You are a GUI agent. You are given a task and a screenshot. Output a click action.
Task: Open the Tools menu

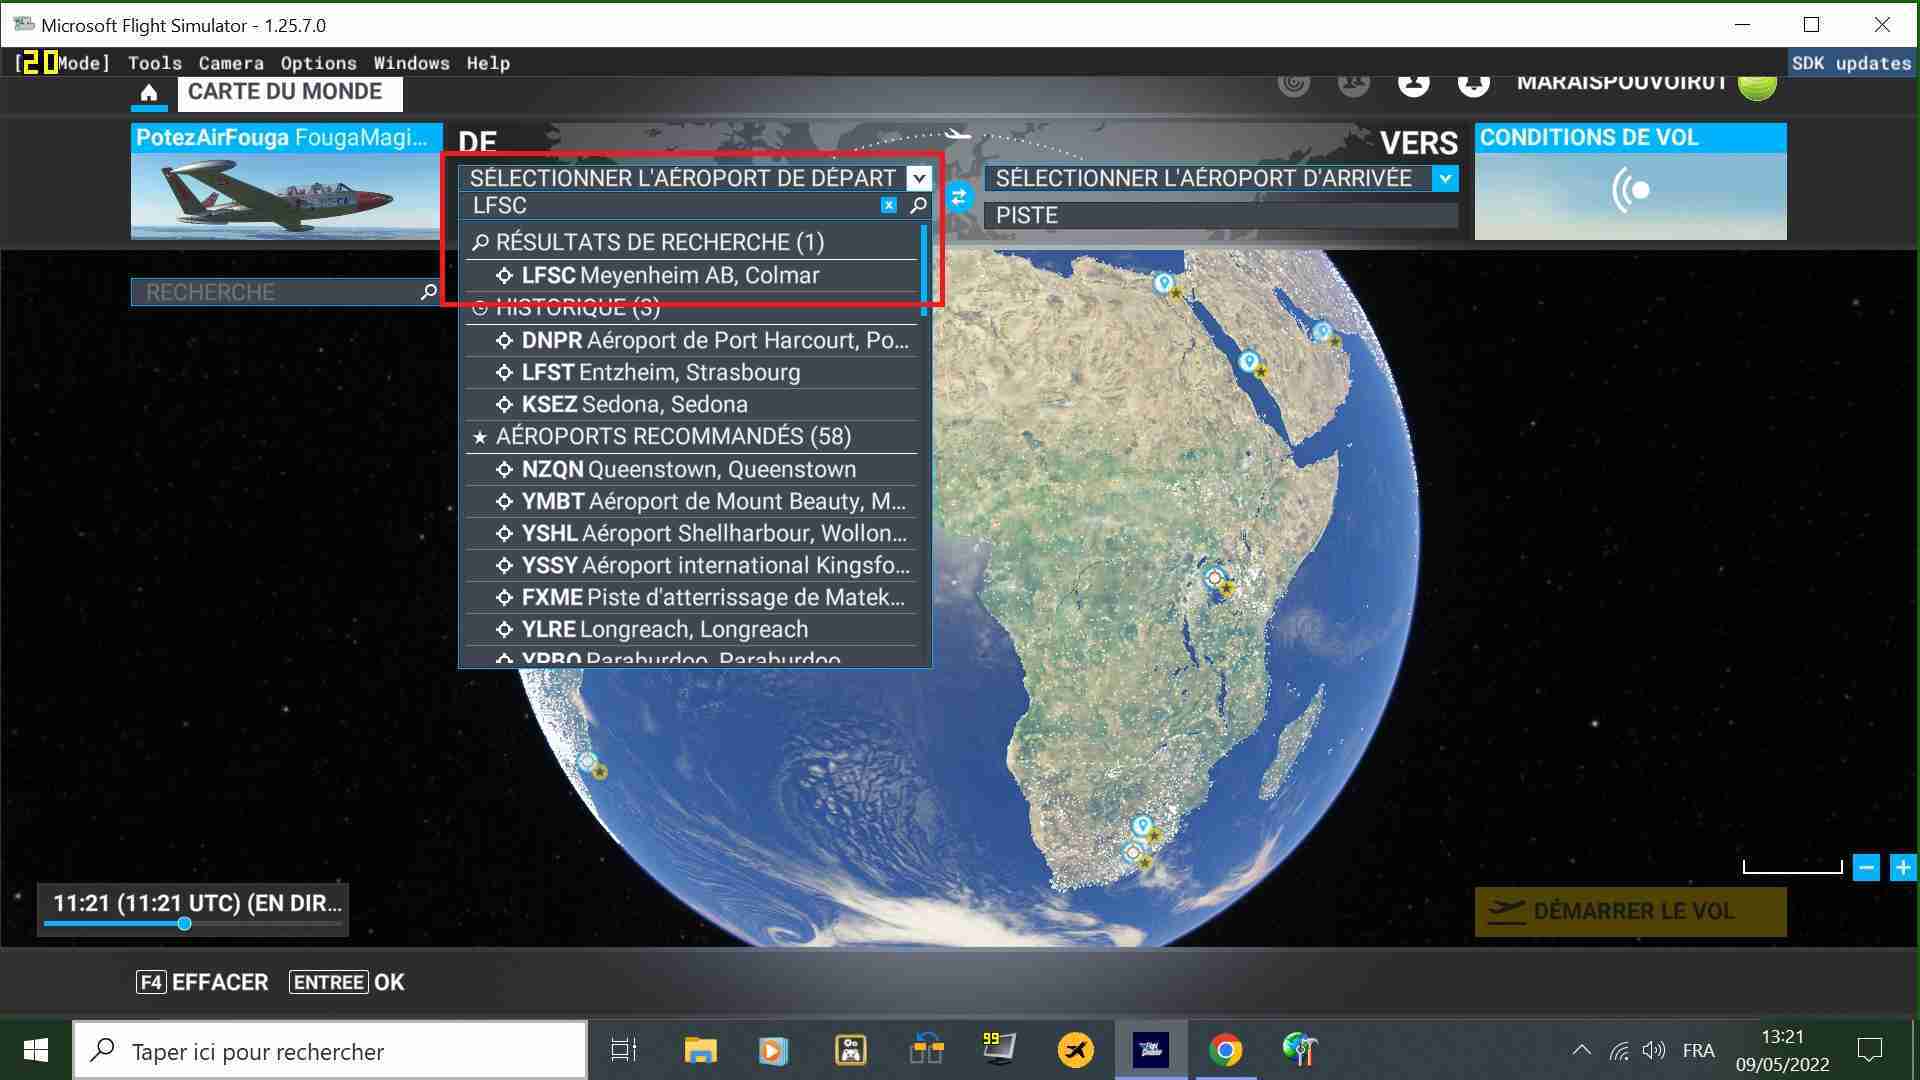(155, 63)
